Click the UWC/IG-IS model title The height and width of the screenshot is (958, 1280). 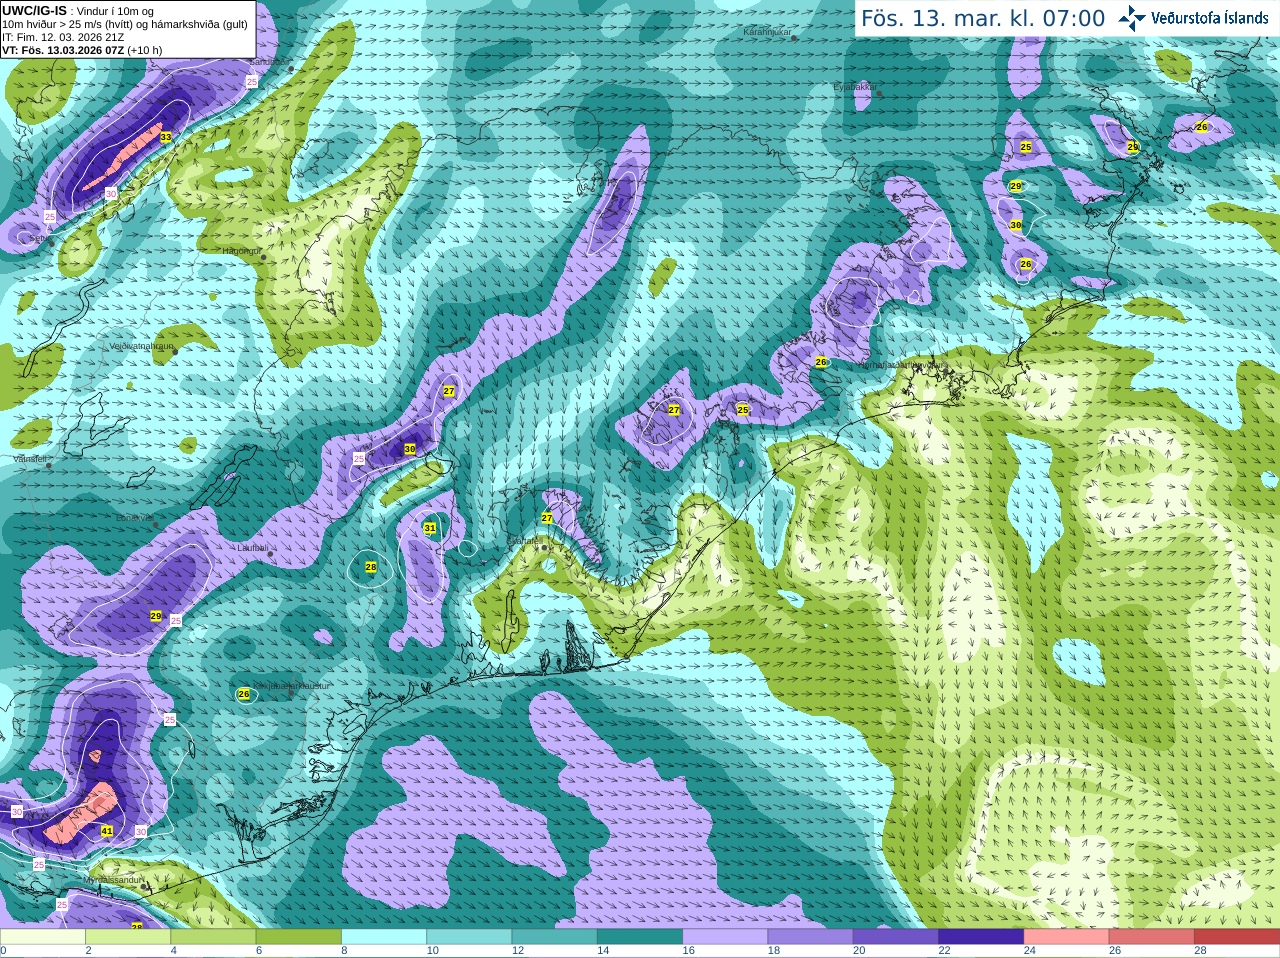34,10
